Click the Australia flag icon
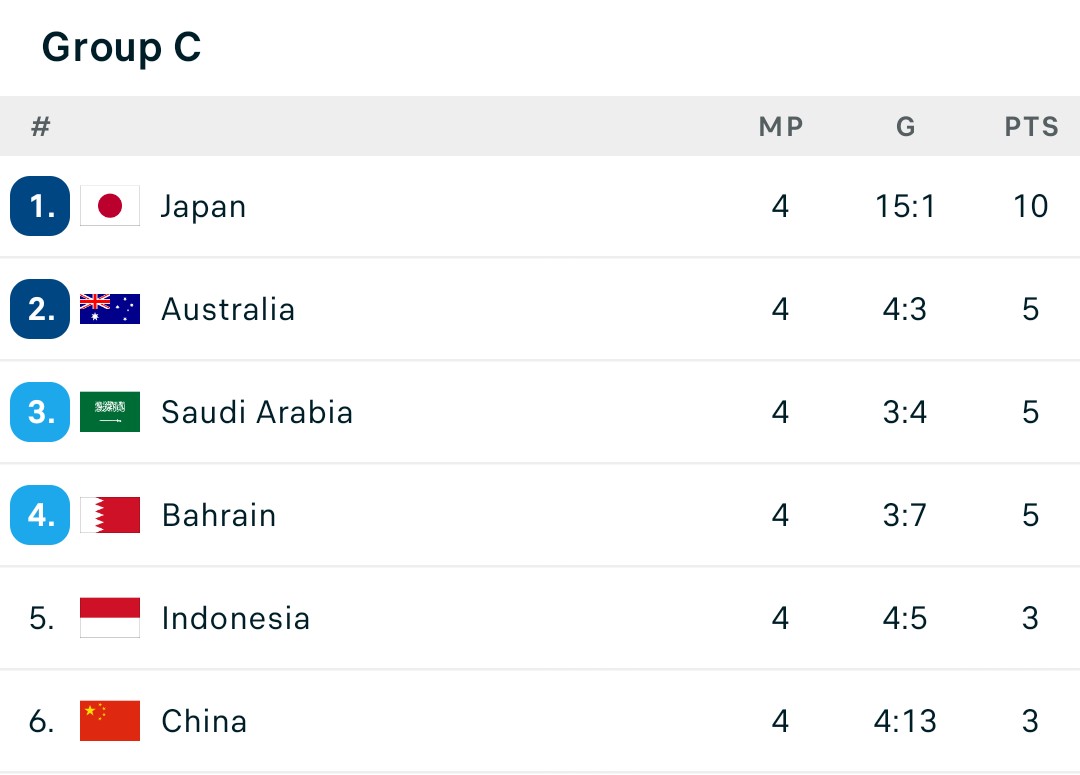The image size is (1080, 775). [110, 309]
